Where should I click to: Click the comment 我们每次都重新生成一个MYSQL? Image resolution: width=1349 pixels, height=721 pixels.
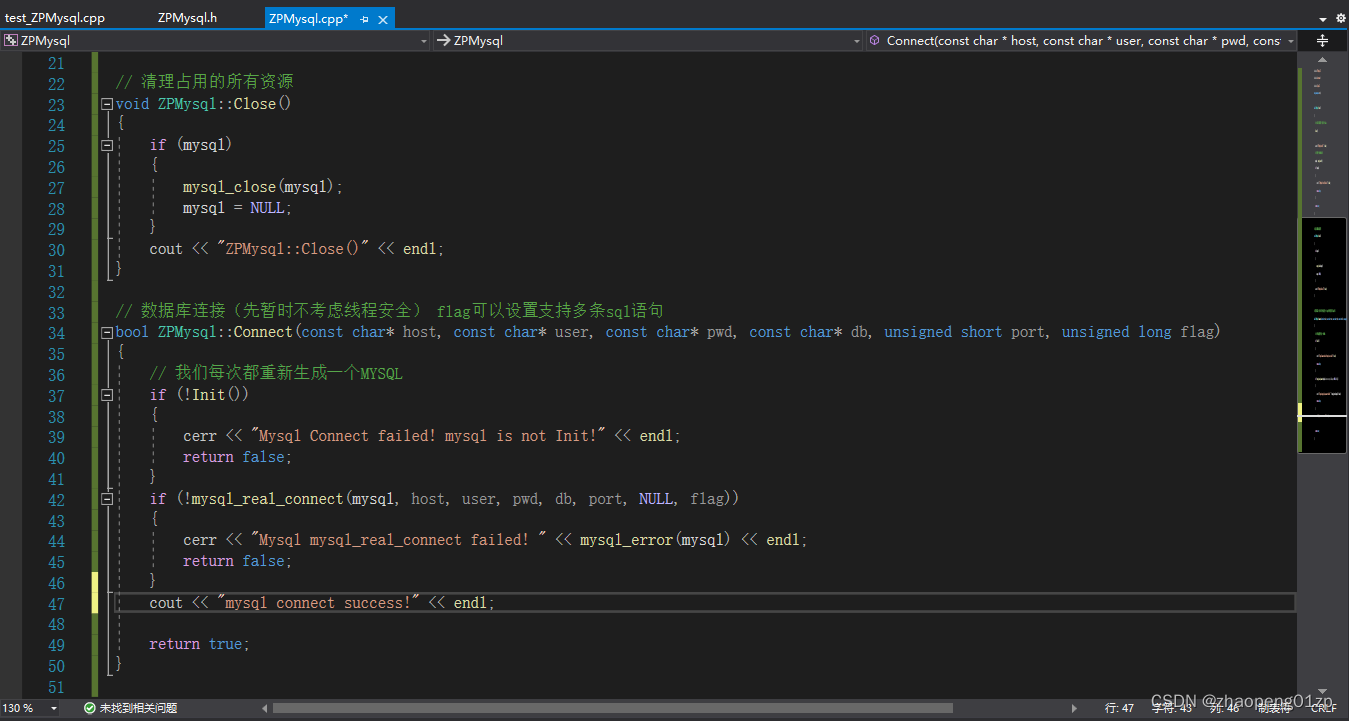pos(276,374)
